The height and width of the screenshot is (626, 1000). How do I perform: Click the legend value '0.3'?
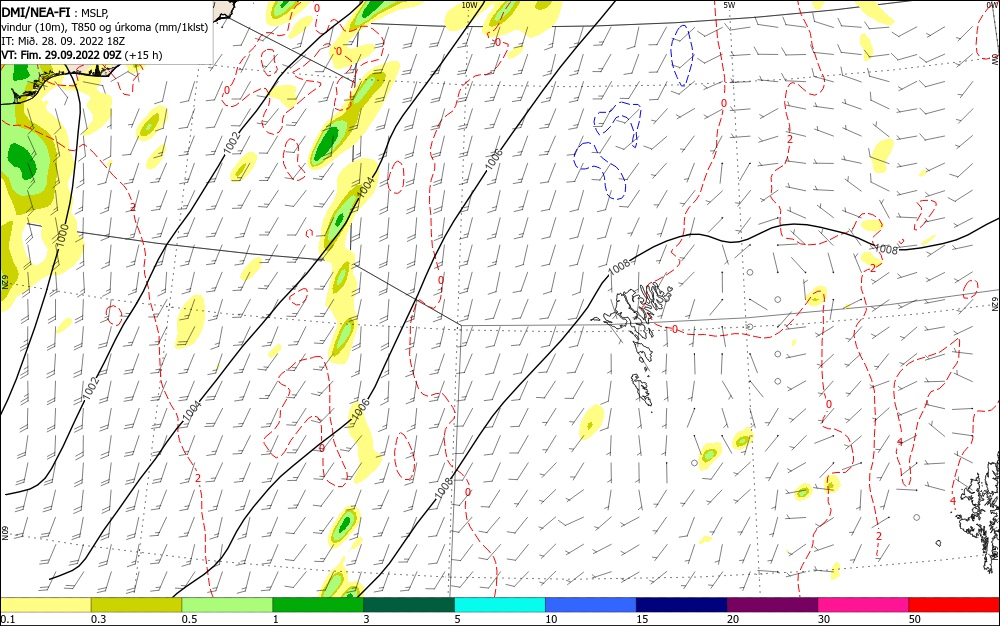(98, 619)
